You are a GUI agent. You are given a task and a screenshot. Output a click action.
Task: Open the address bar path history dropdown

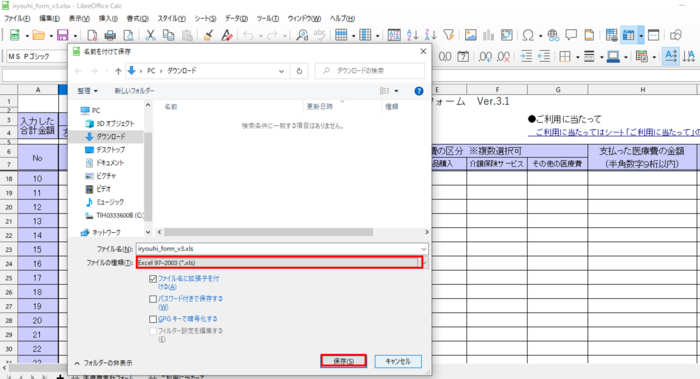[281, 71]
